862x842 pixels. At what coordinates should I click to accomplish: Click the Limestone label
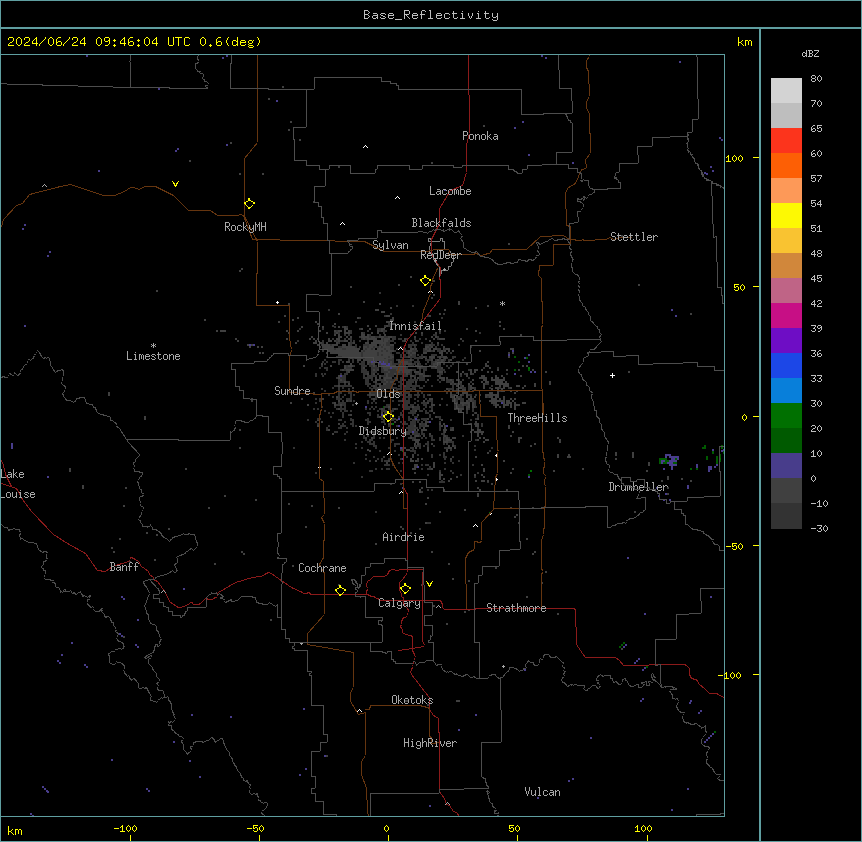tap(153, 356)
